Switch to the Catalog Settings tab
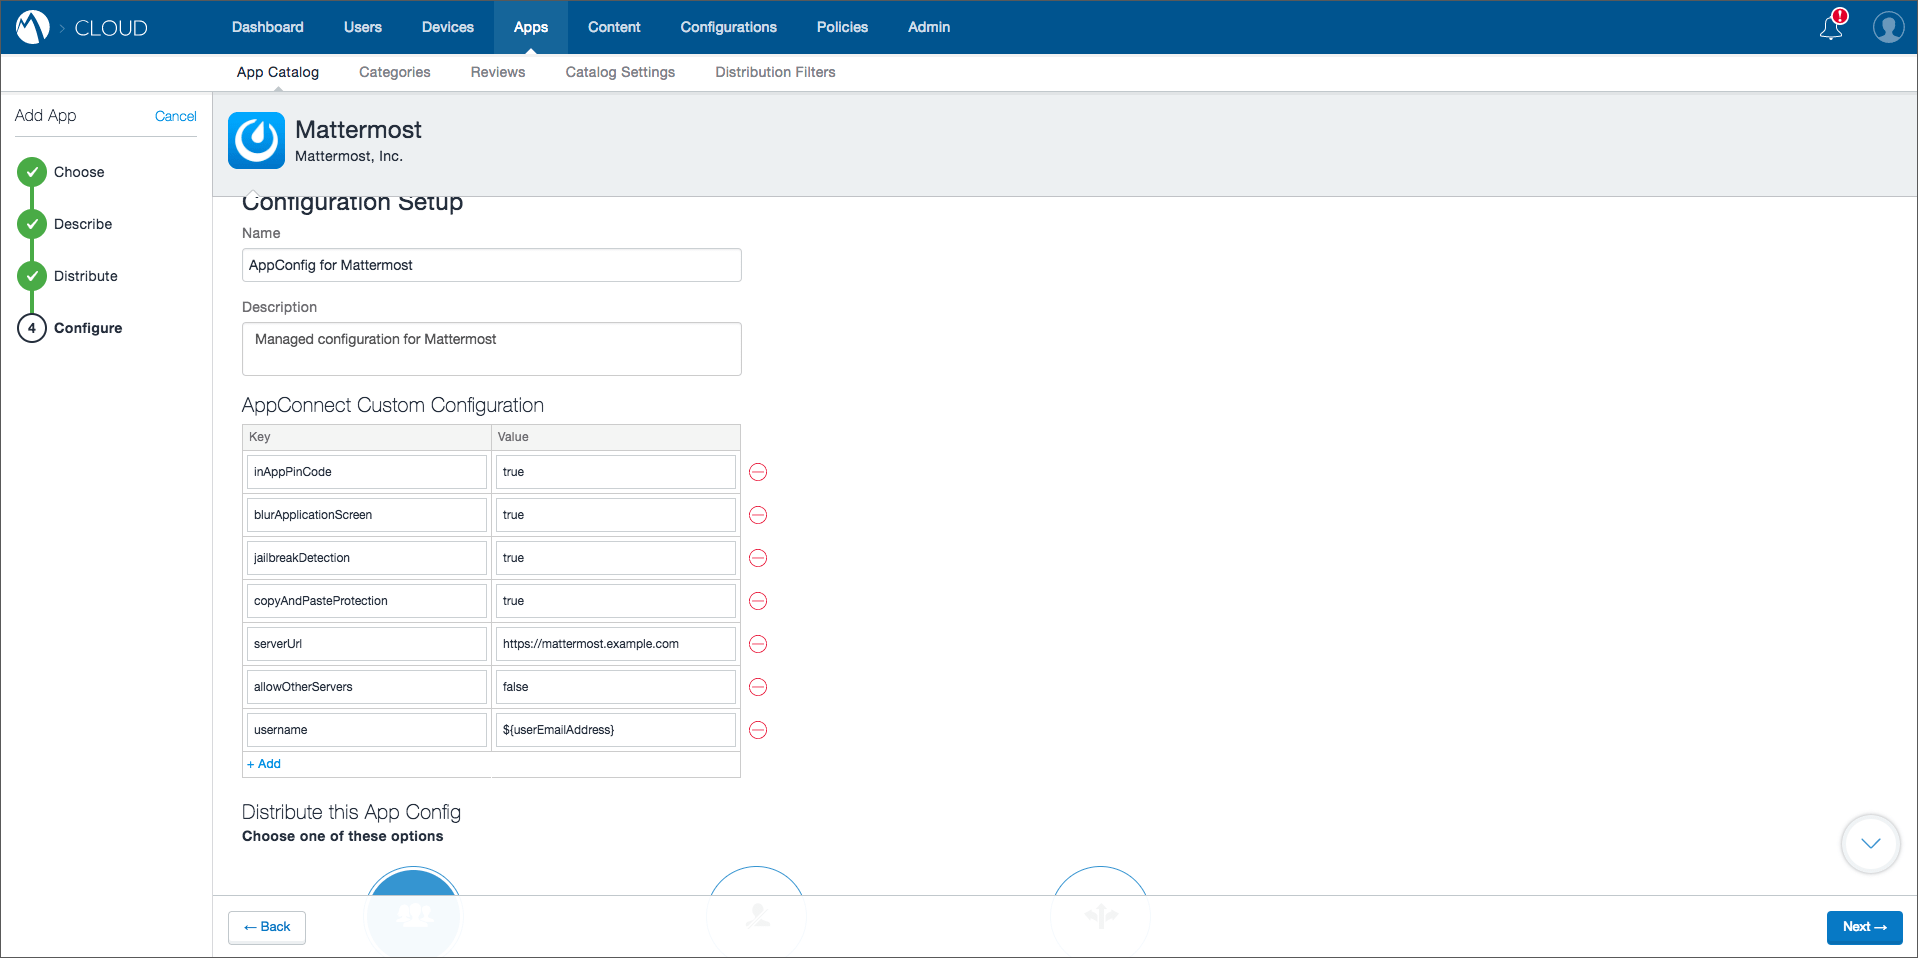Screen dimensions: 1918x958 click(620, 72)
